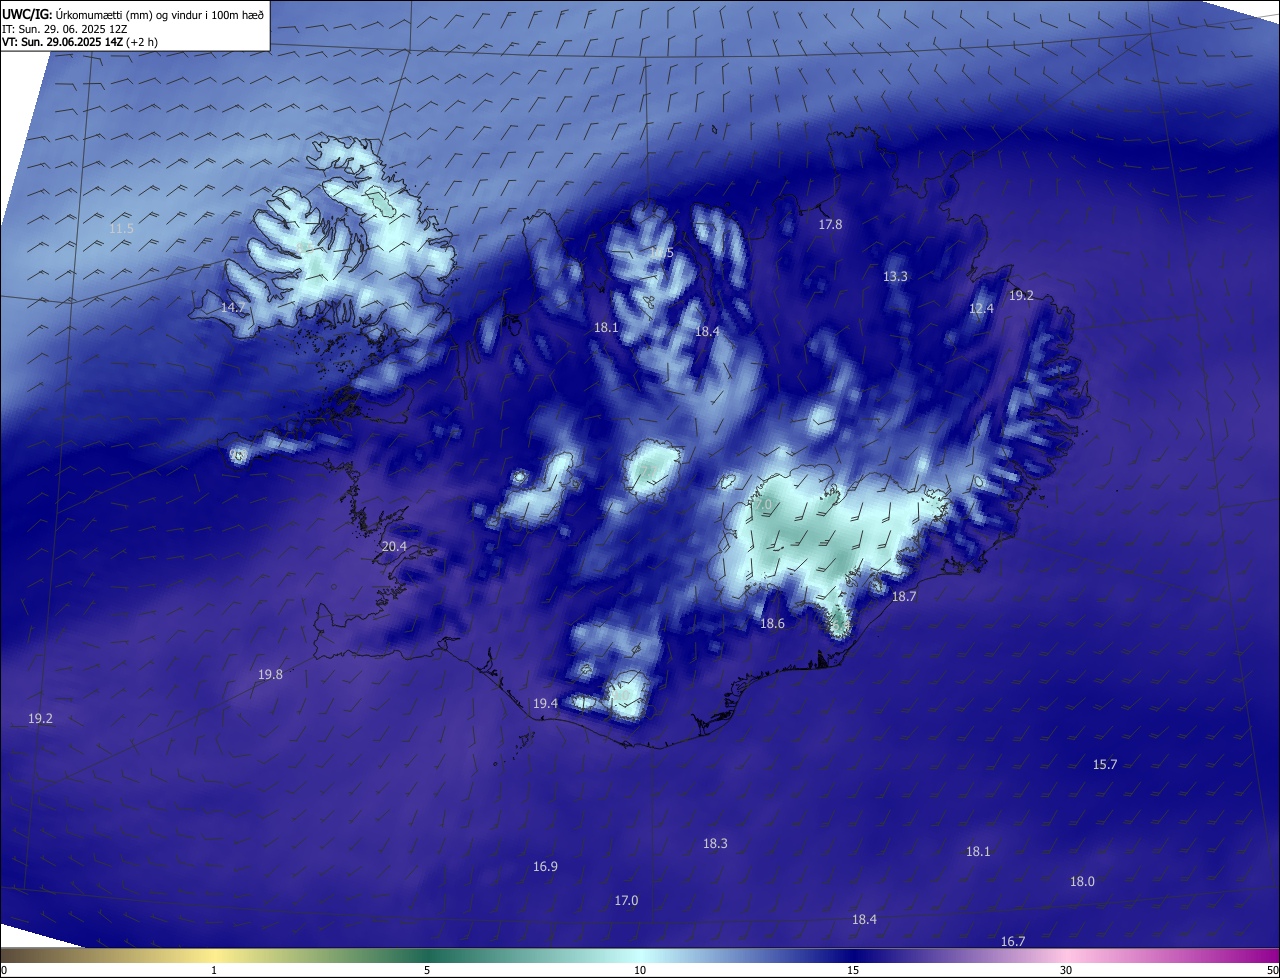The image size is (1280, 978).
Task: Click the 0 tick on the color scale
Action: point(4,970)
